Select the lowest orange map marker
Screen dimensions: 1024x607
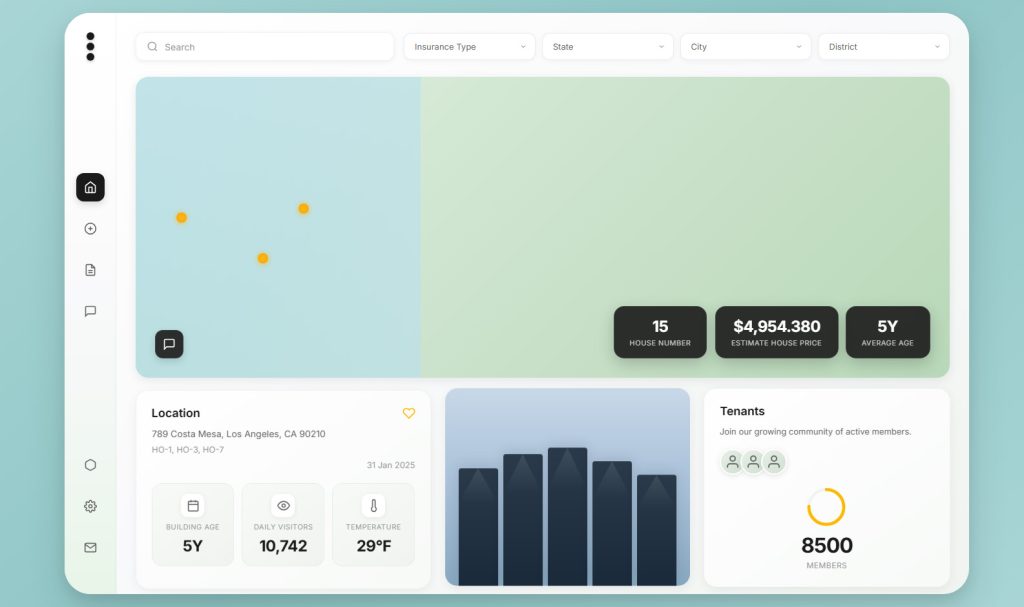point(263,258)
